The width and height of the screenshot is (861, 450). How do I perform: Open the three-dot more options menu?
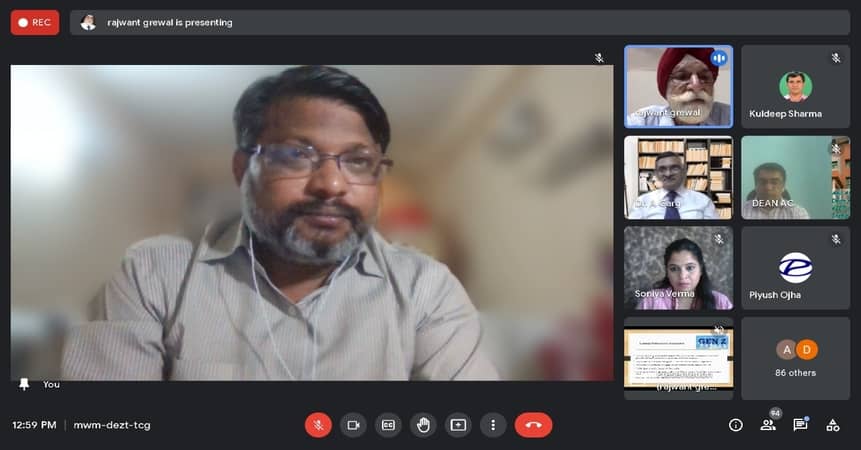click(x=493, y=425)
